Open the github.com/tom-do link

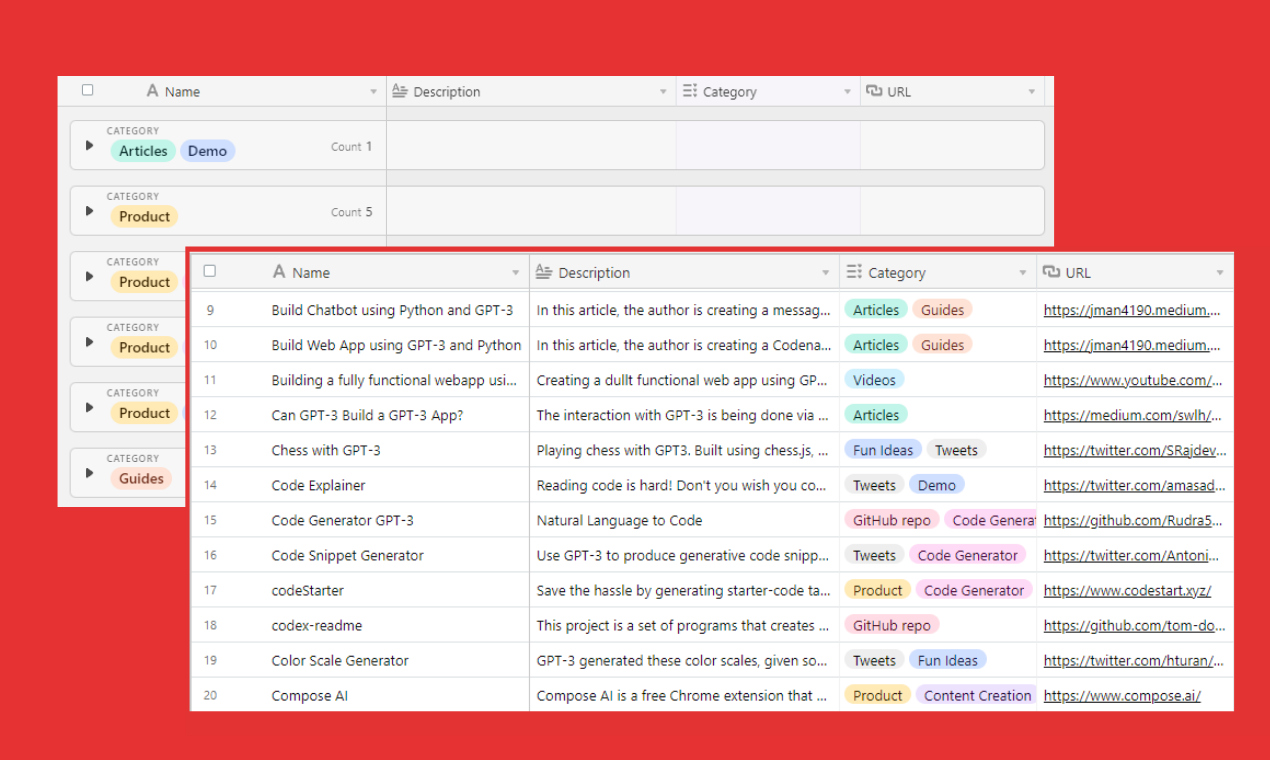(x=1134, y=625)
